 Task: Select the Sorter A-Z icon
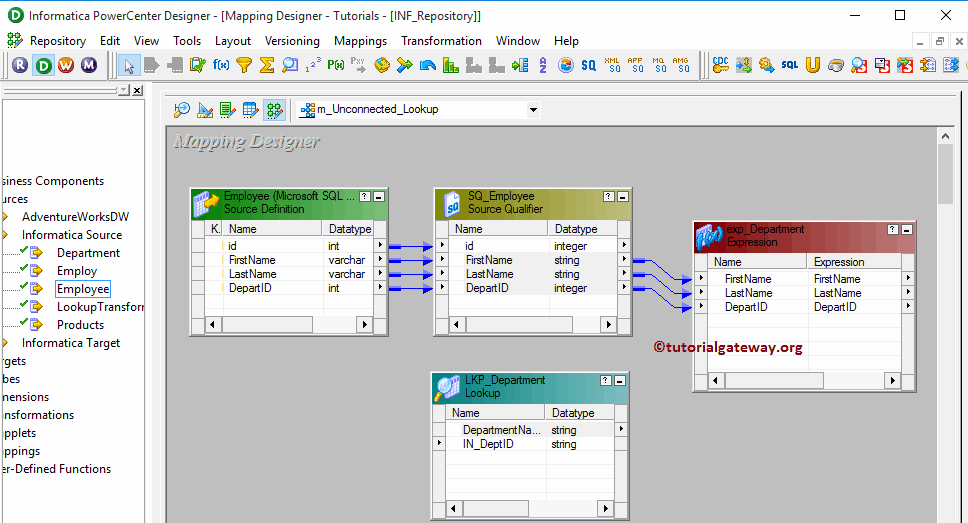coord(543,65)
